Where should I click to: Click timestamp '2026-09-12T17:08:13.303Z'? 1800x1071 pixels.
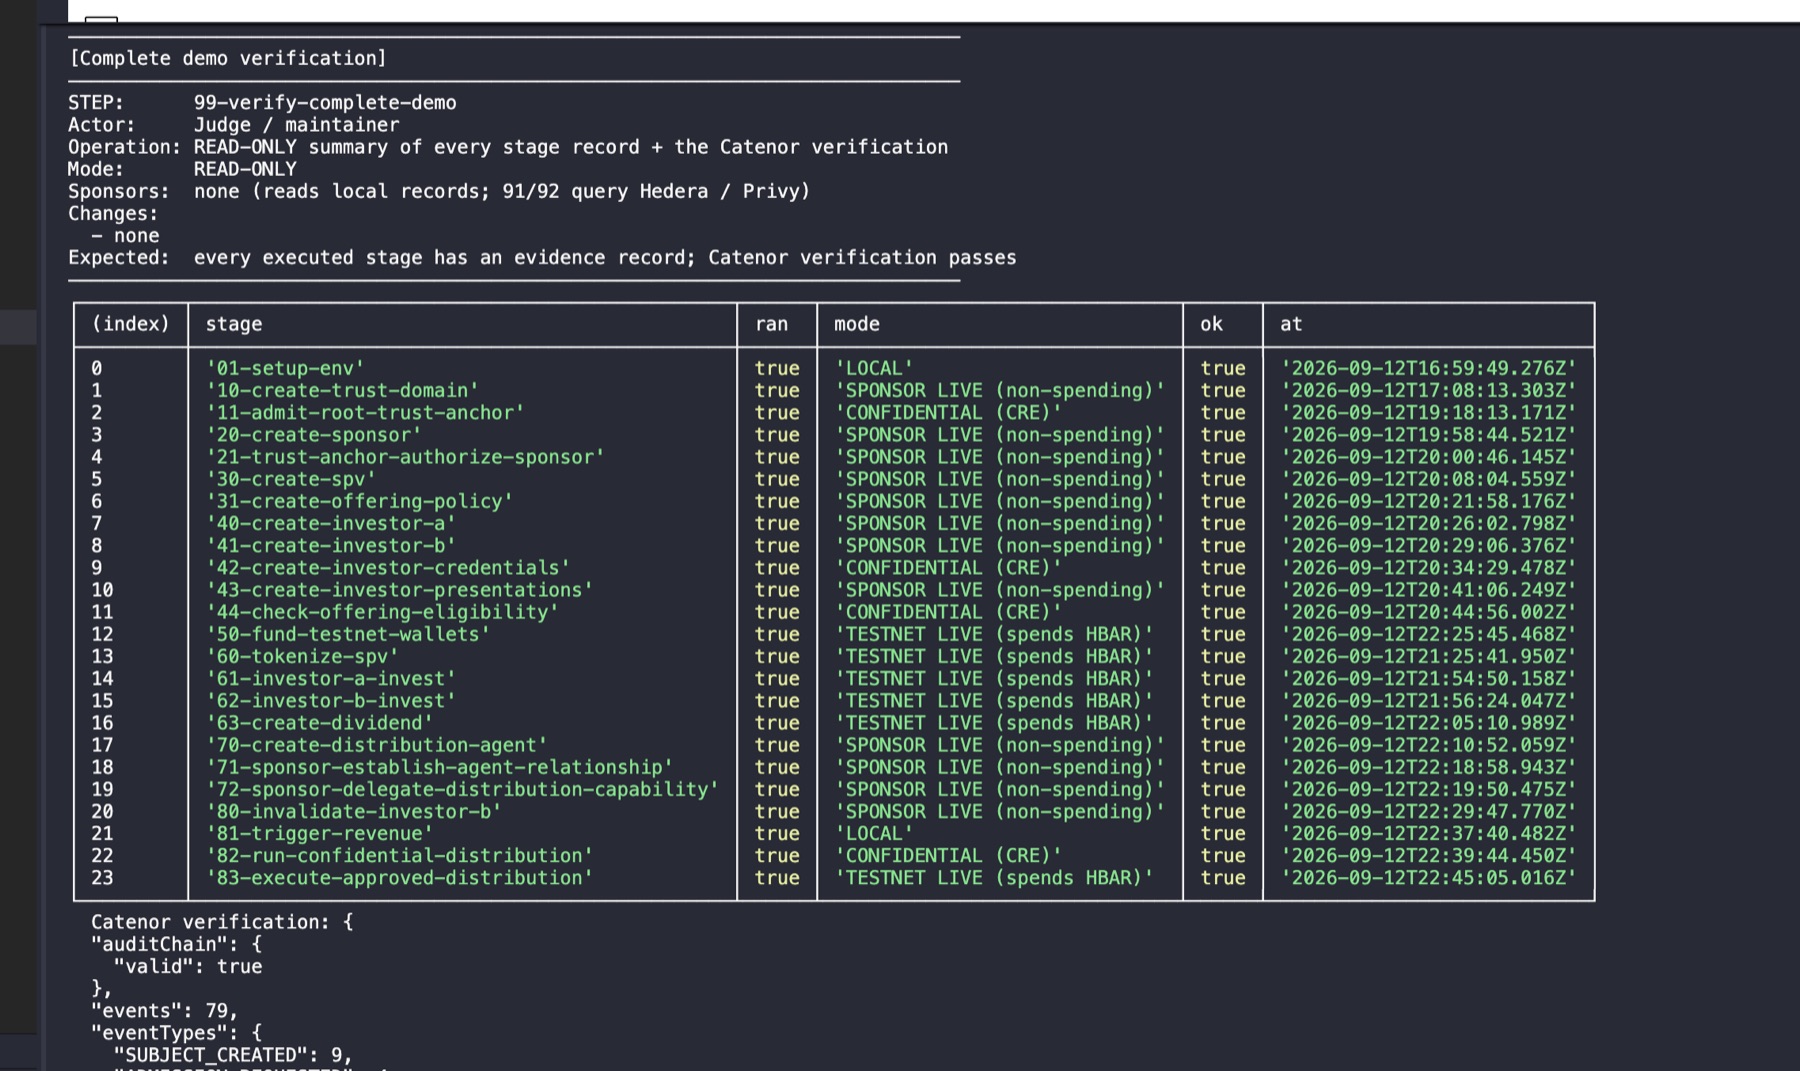click(1429, 390)
